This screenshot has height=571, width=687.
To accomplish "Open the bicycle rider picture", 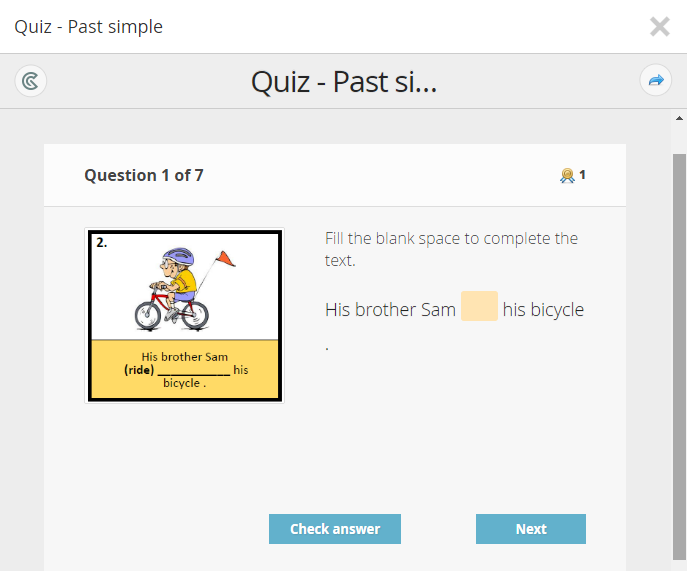I will click(x=185, y=315).
